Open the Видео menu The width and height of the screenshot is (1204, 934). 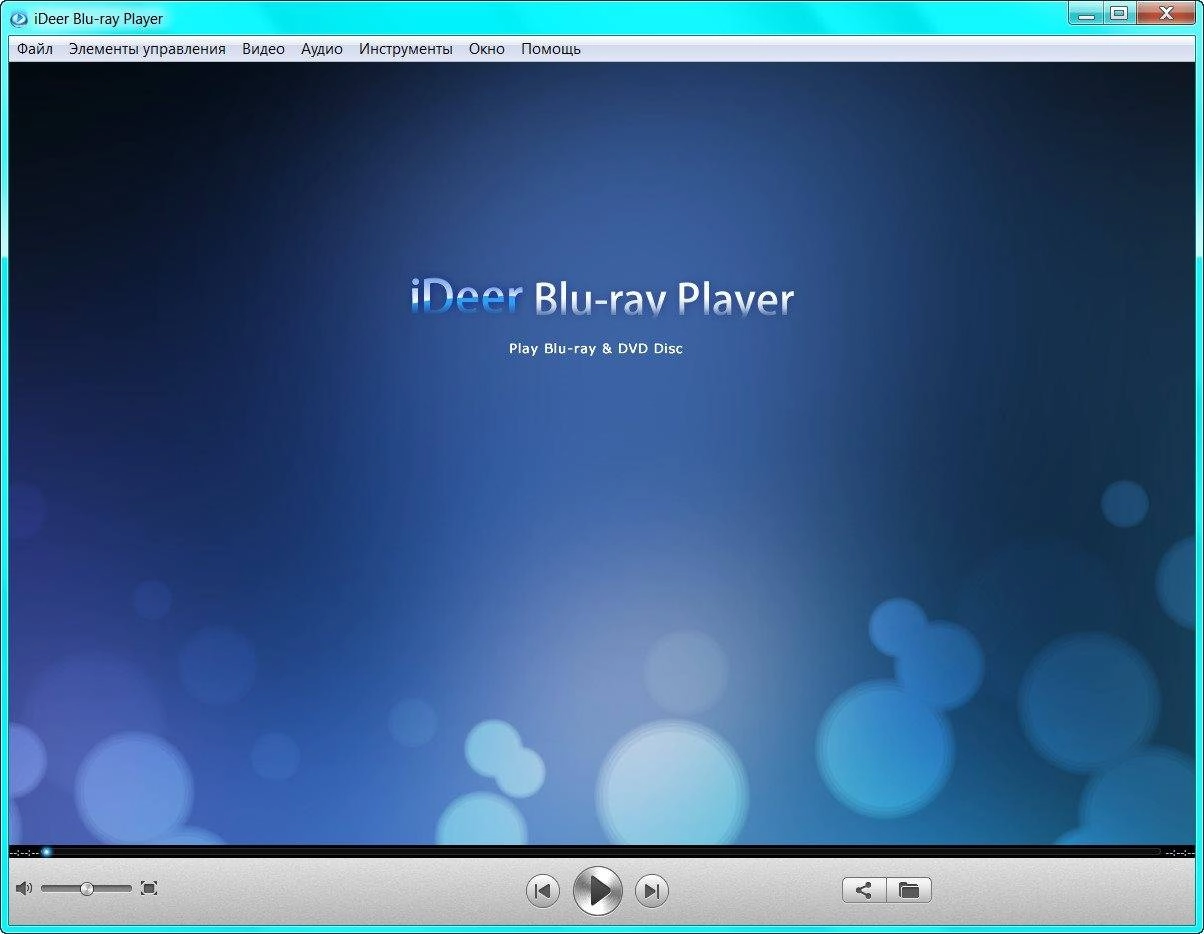pyautogui.click(x=263, y=49)
